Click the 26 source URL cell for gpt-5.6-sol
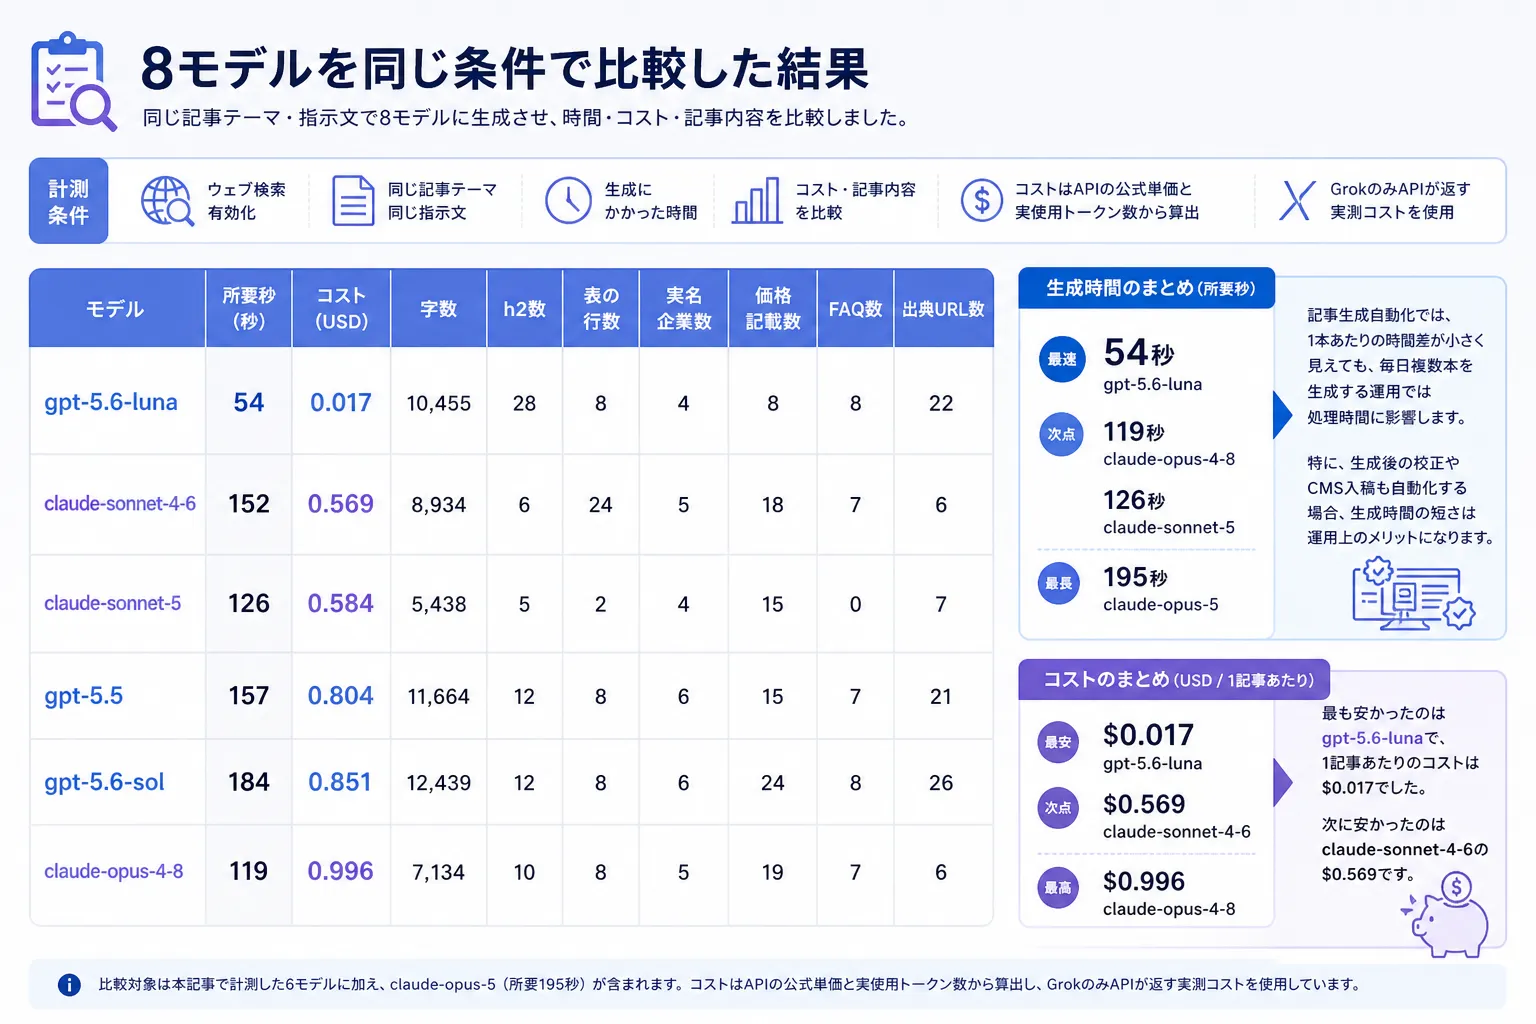This screenshot has height=1024, width=1536. [941, 783]
